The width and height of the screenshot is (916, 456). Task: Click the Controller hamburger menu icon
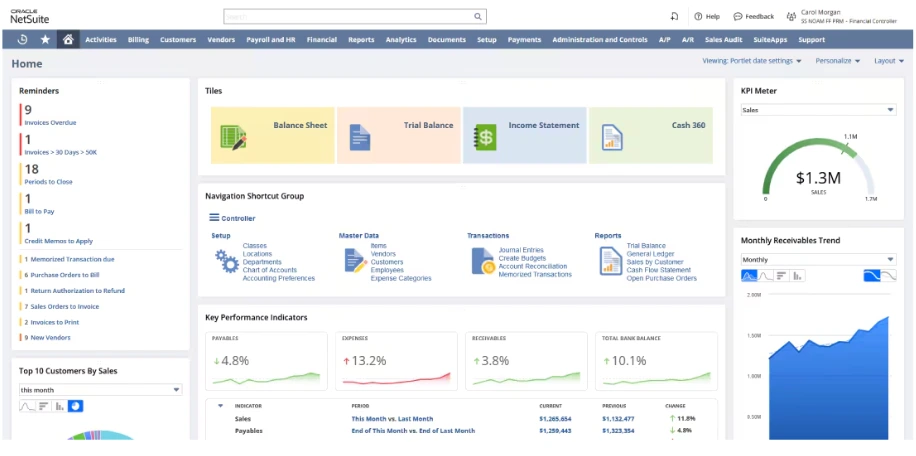click(x=214, y=218)
